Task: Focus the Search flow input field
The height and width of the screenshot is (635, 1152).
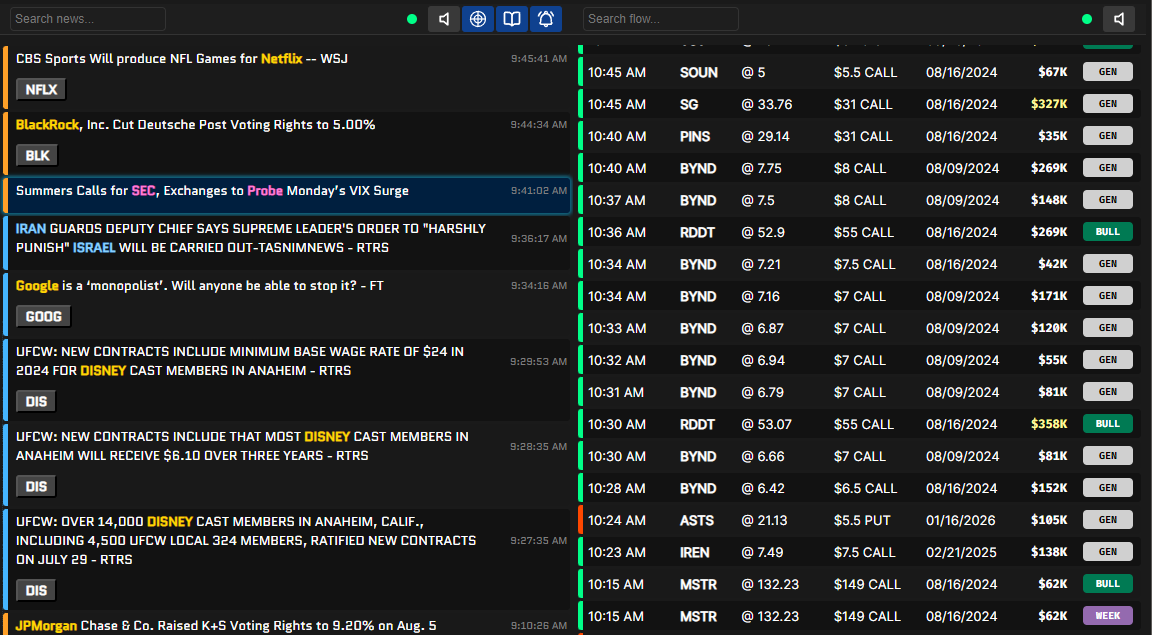Action: [660, 19]
